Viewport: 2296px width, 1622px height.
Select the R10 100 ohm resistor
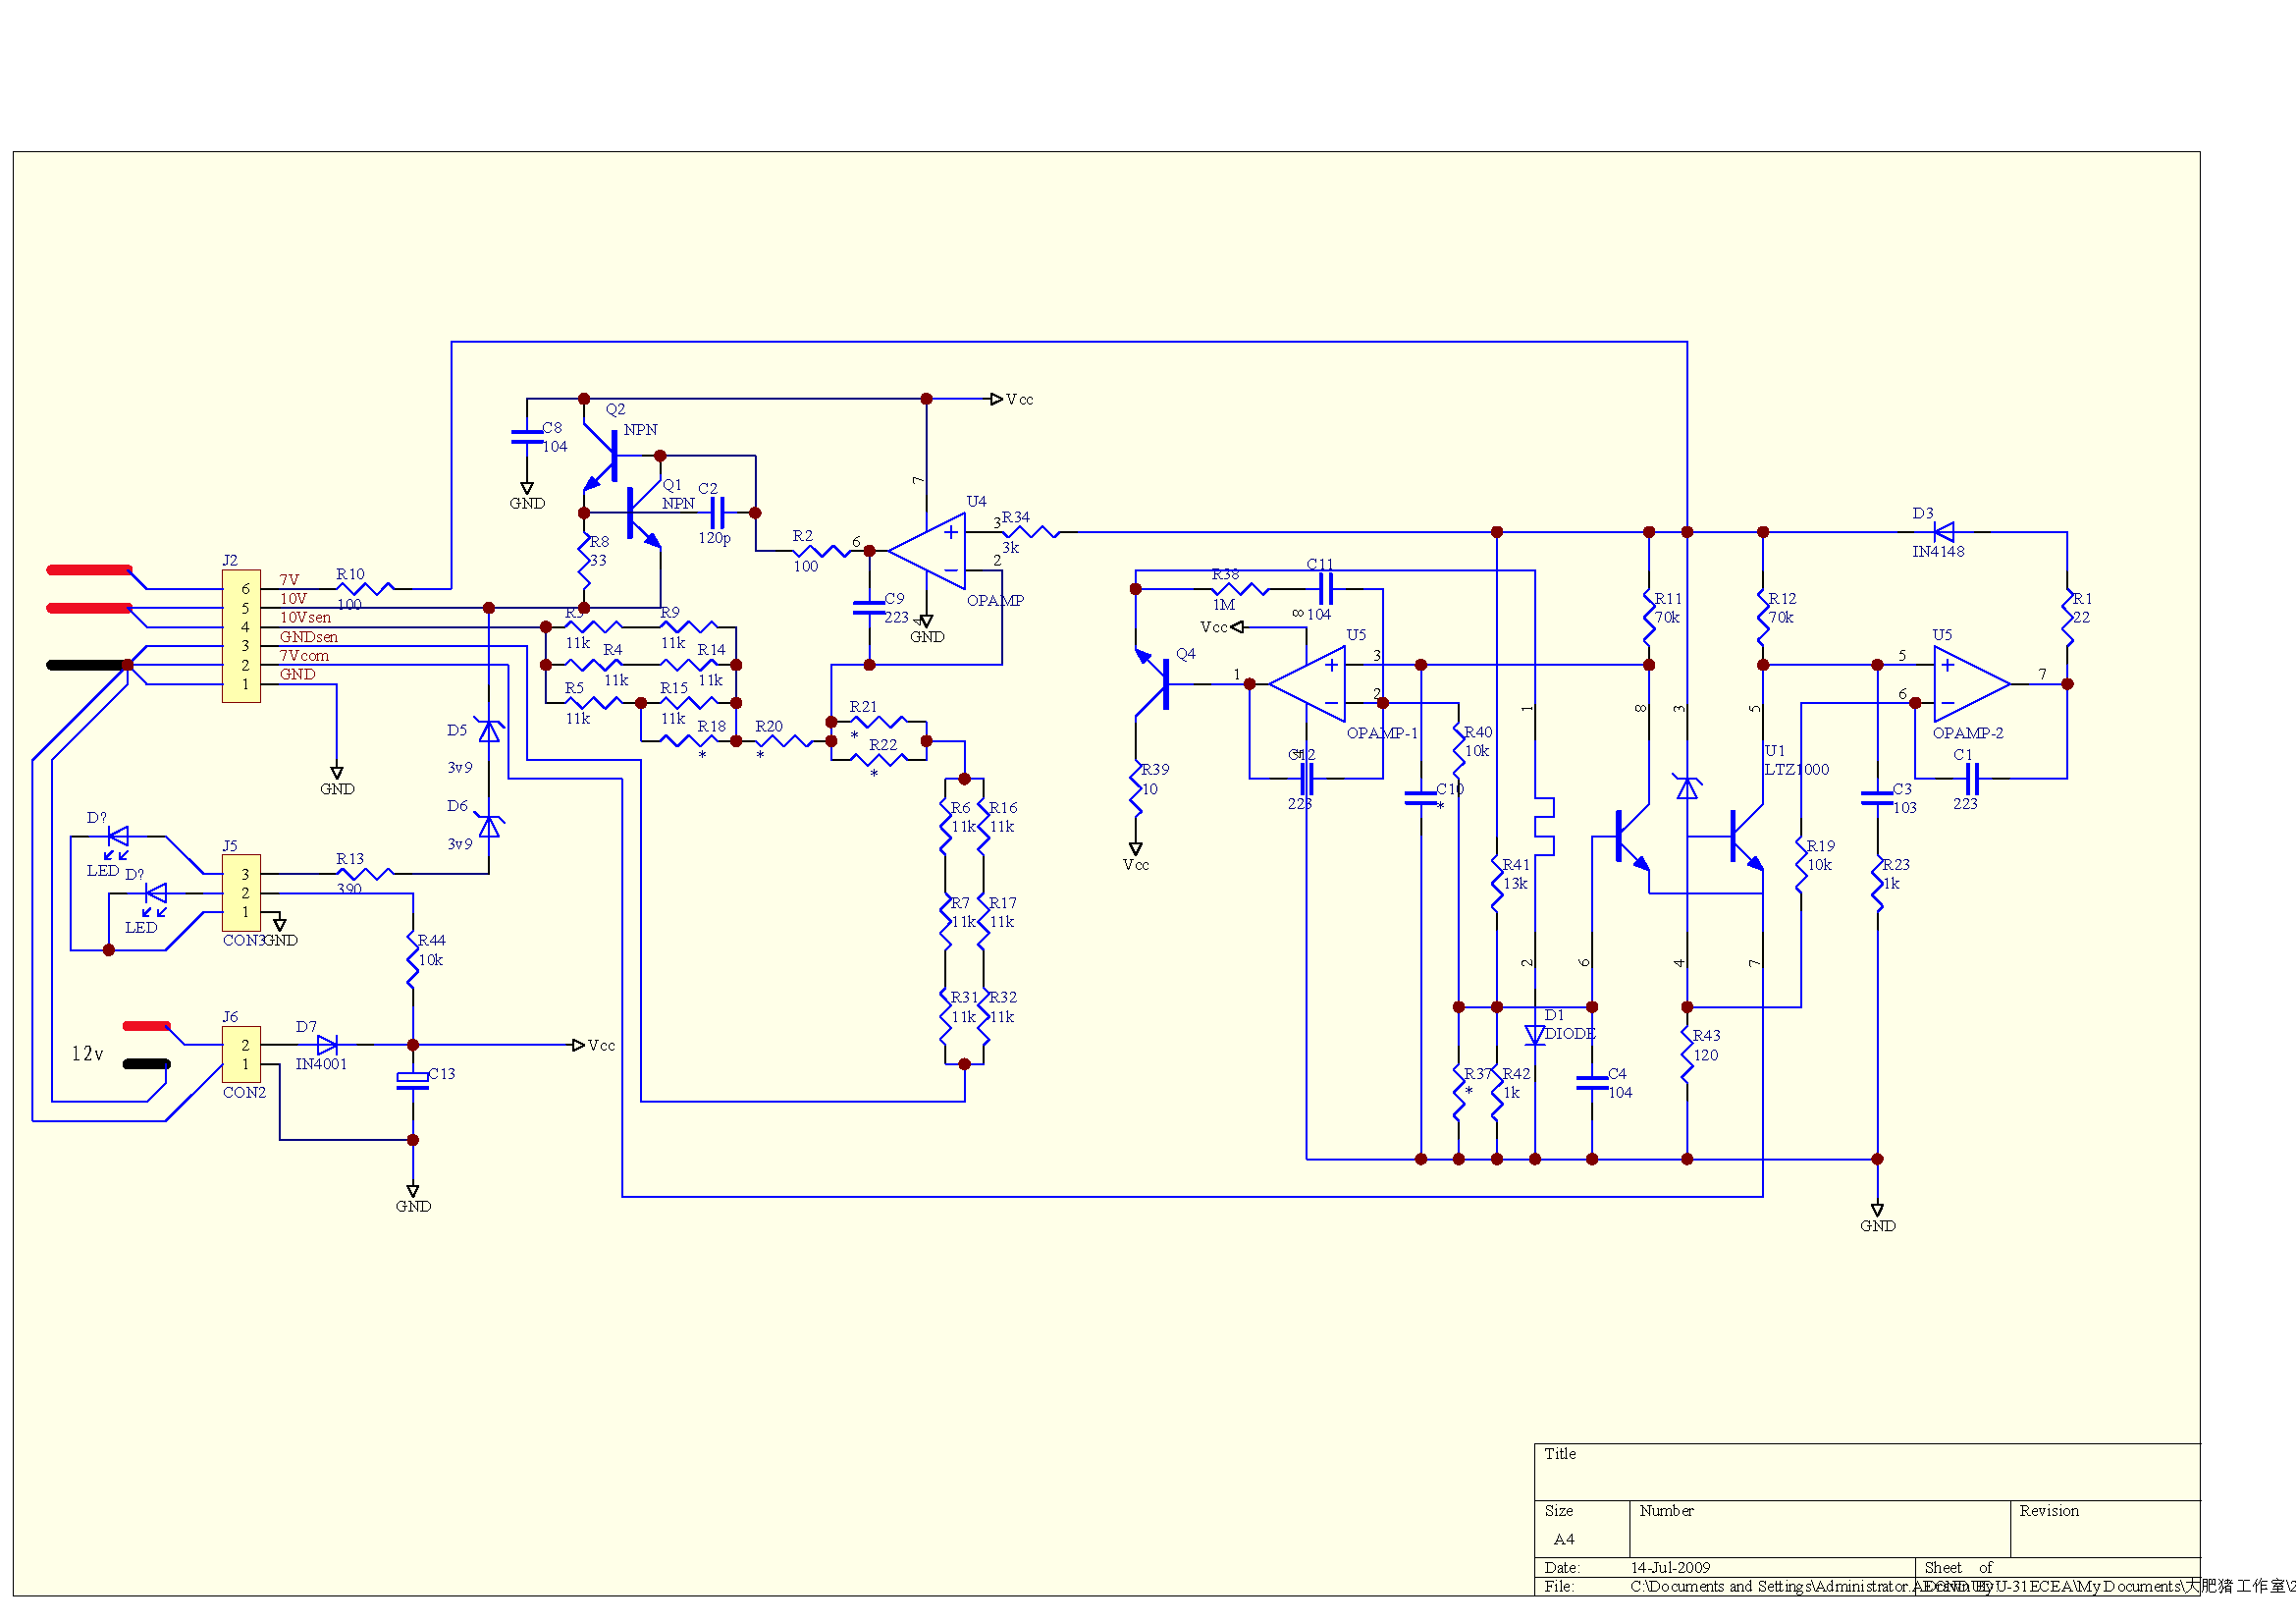click(x=365, y=589)
